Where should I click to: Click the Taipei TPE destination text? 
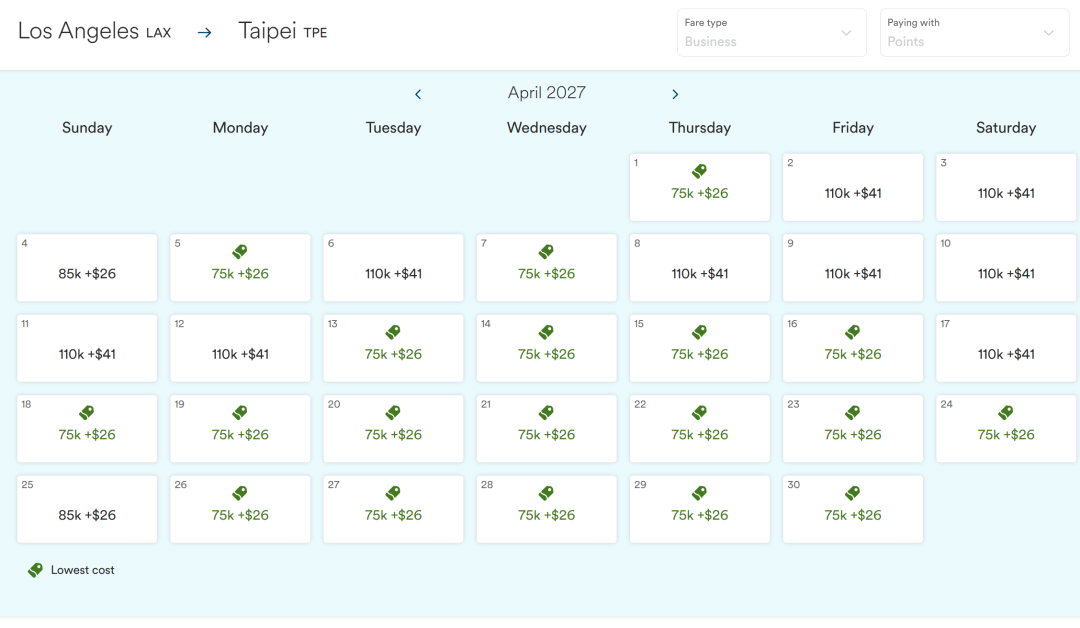pos(282,31)
